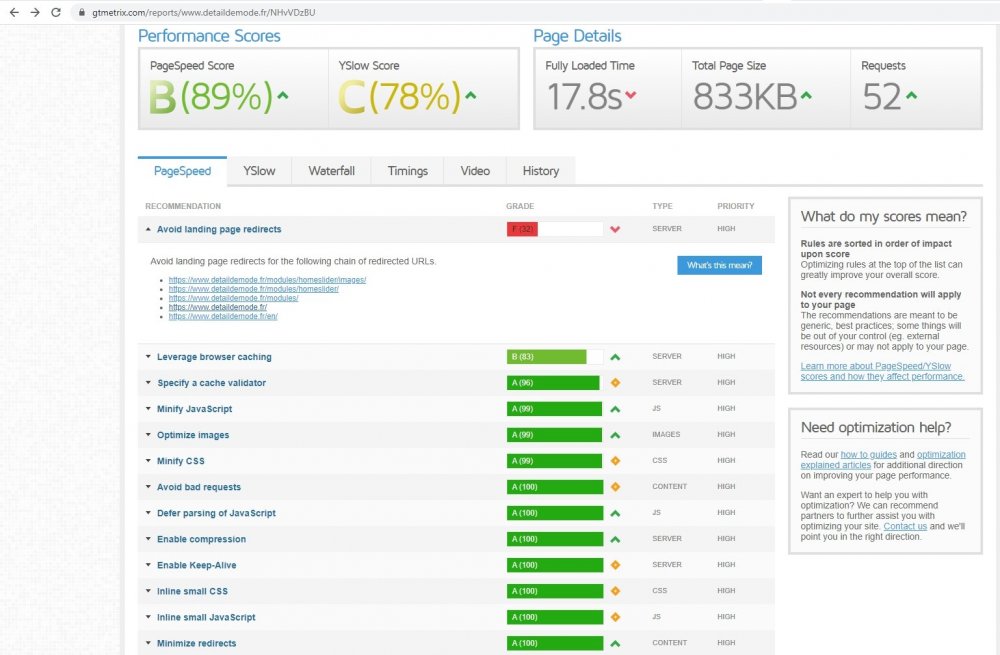Switch to the YSlow tab
The image size is (1000, 655).
259,171
